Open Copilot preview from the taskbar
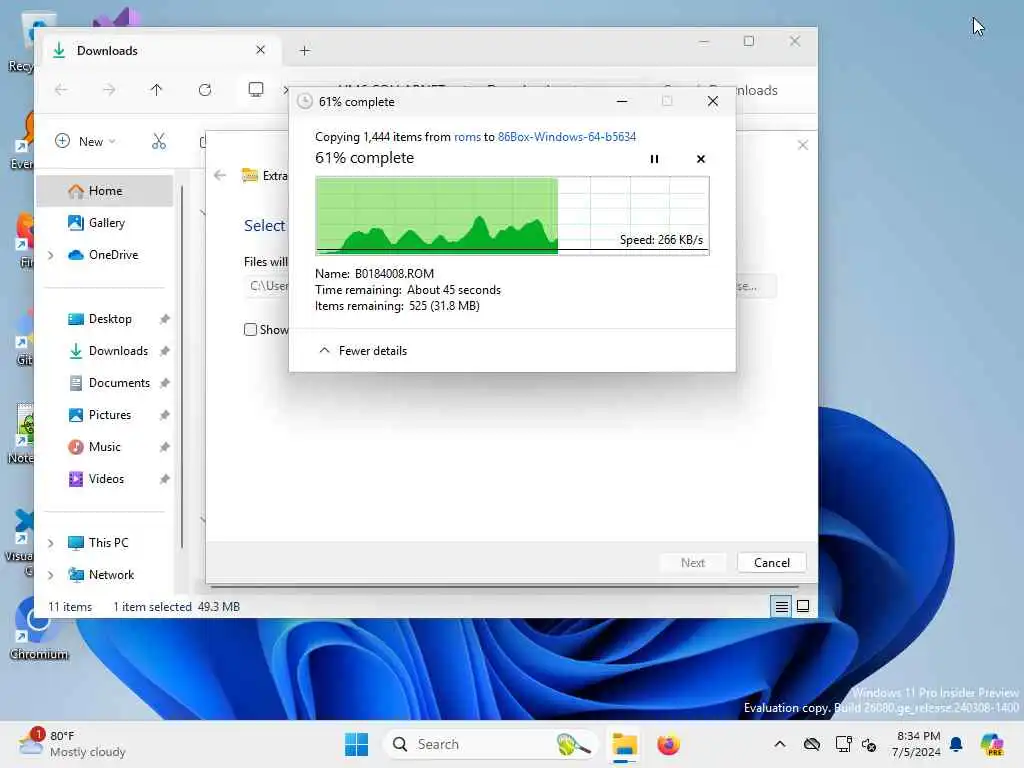Image resolution: width=1024 pixels, height=768 pixels. [992, 744]
